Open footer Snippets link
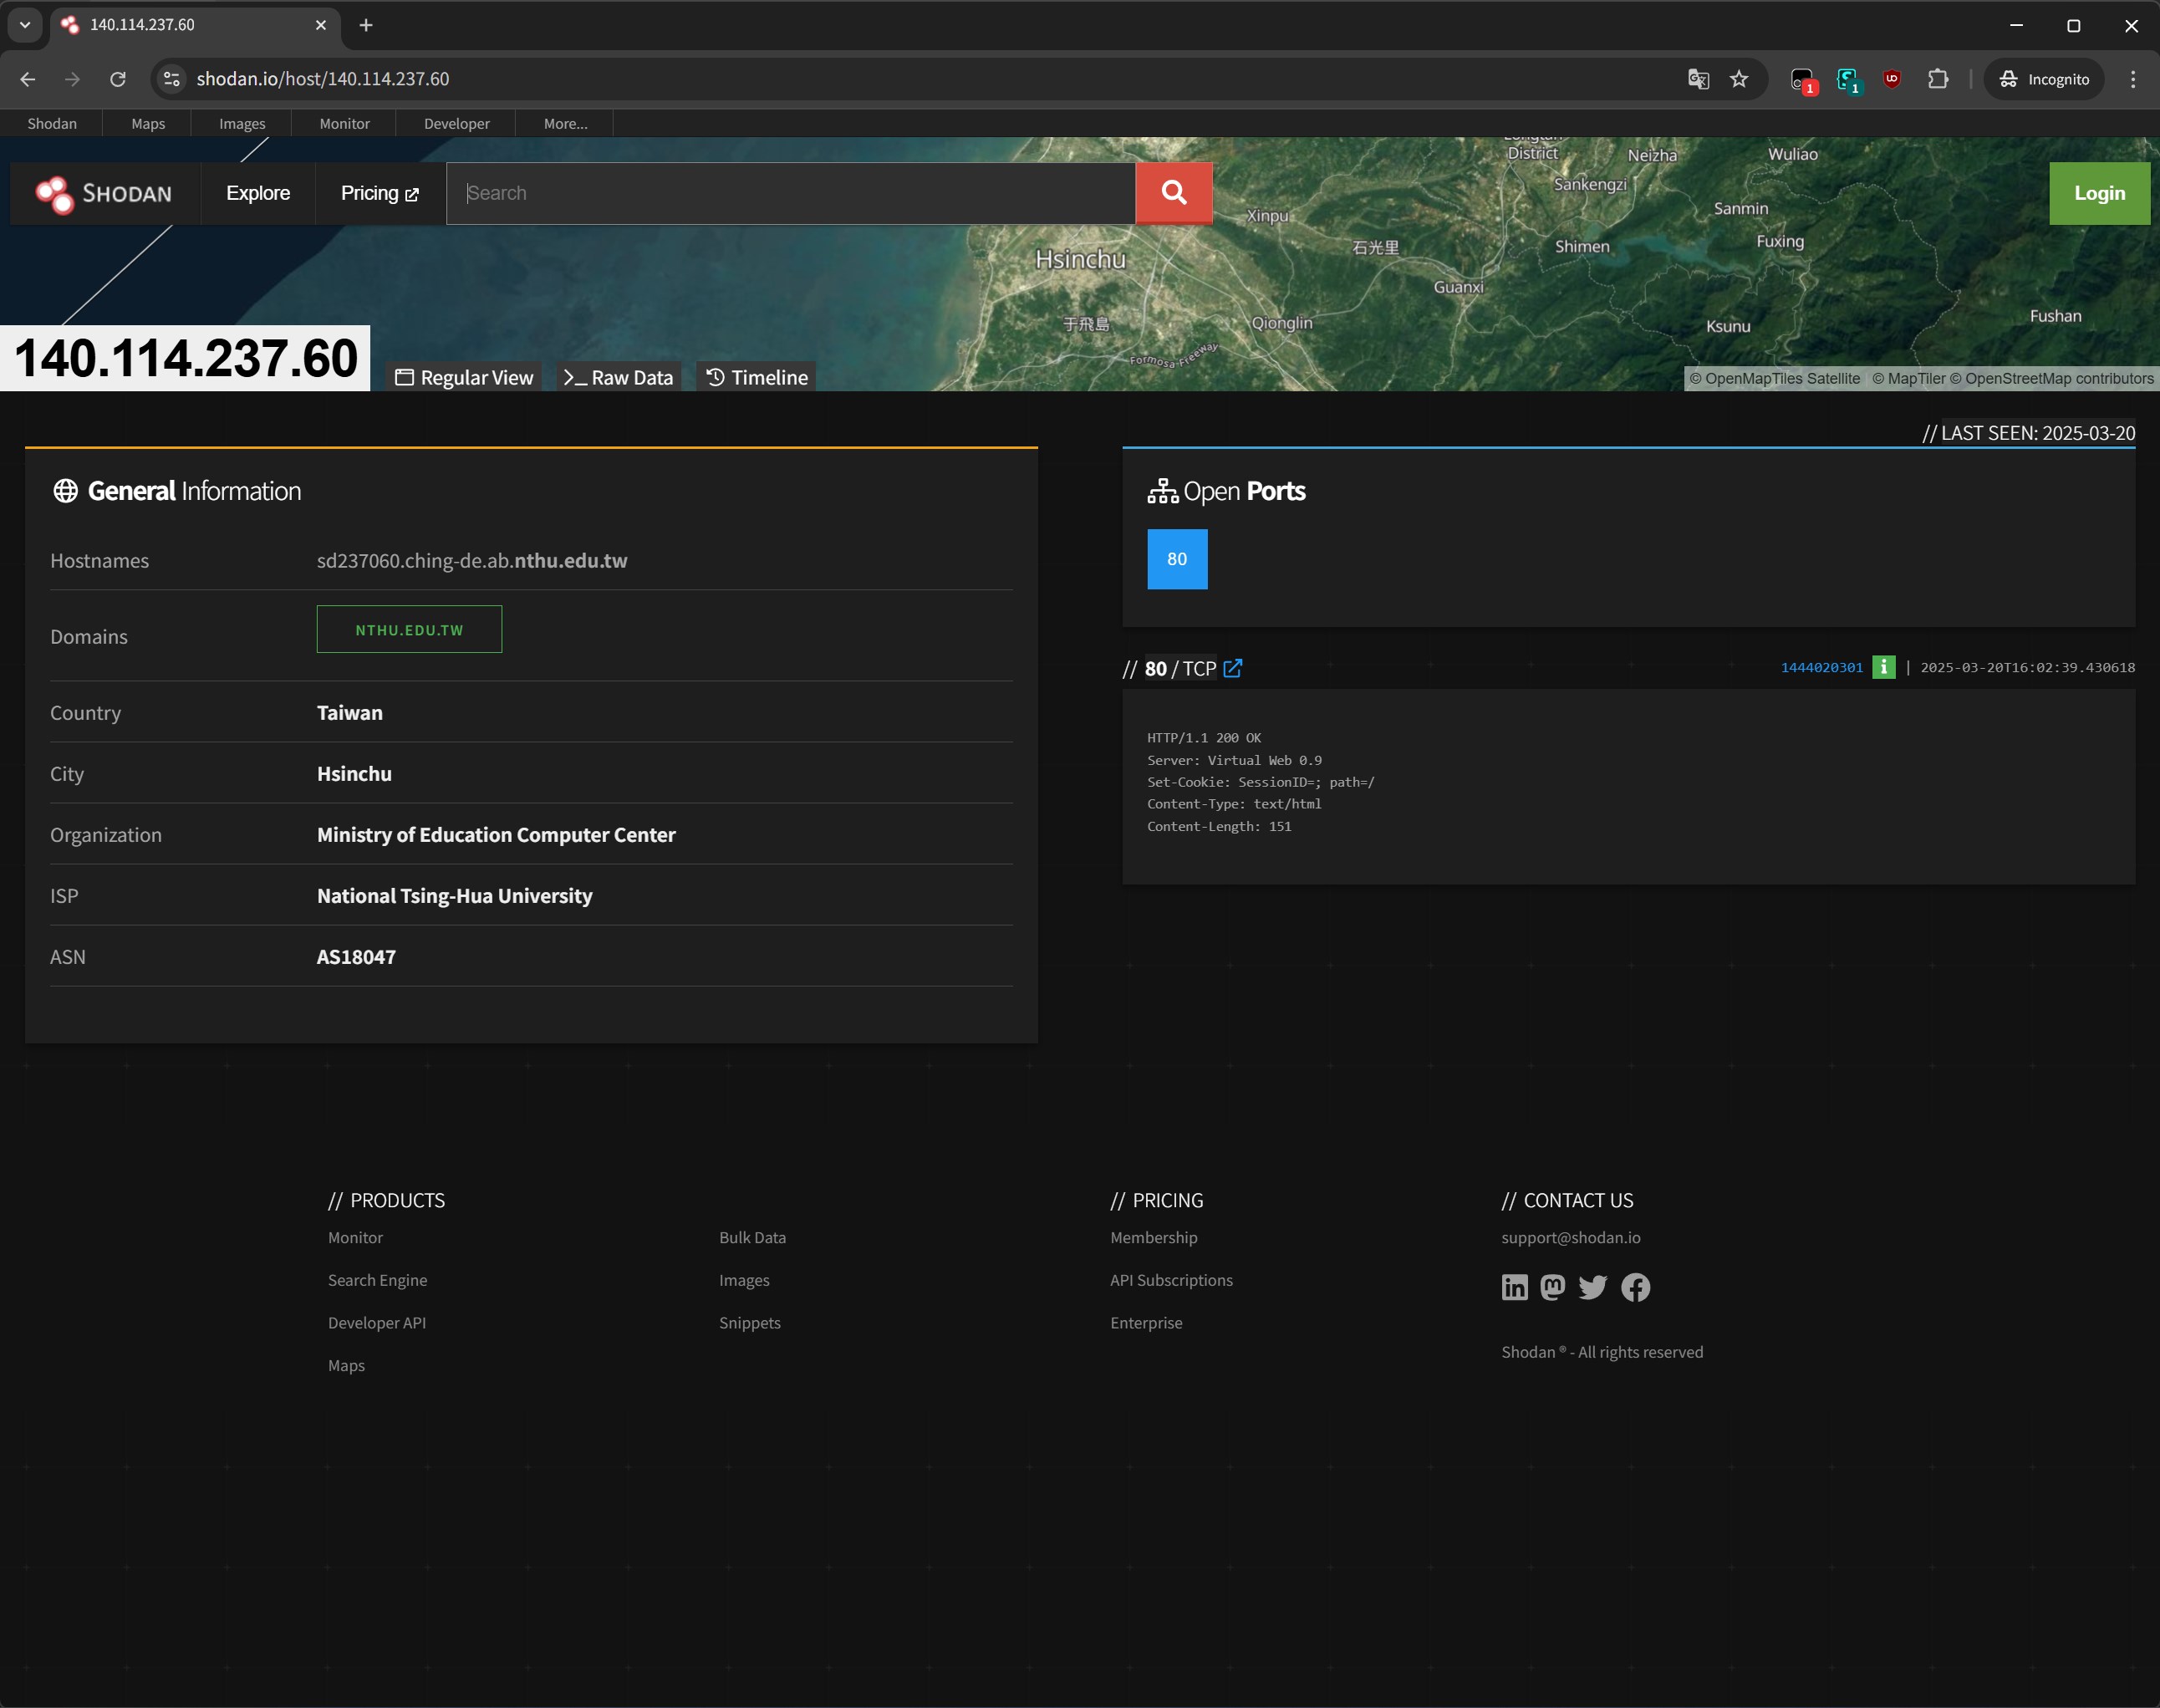This screenshot has height=1708, width=2160. click(x=750, y=1322)
